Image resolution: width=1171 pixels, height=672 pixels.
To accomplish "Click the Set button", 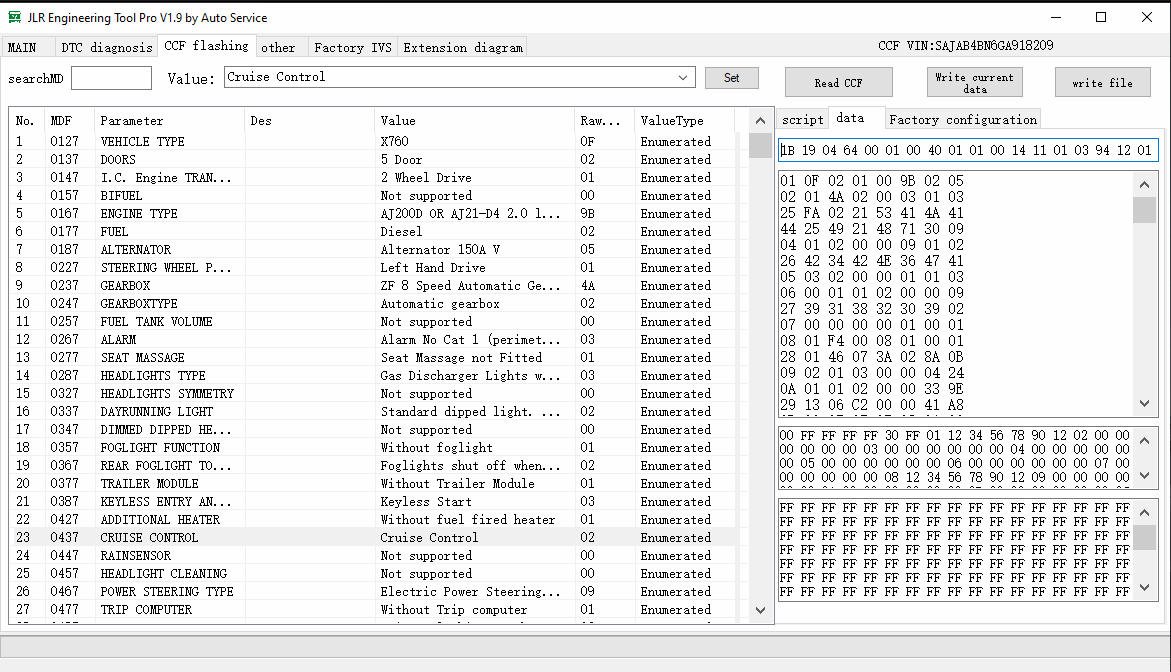I will pyautogui.click(x=732, y=78).
